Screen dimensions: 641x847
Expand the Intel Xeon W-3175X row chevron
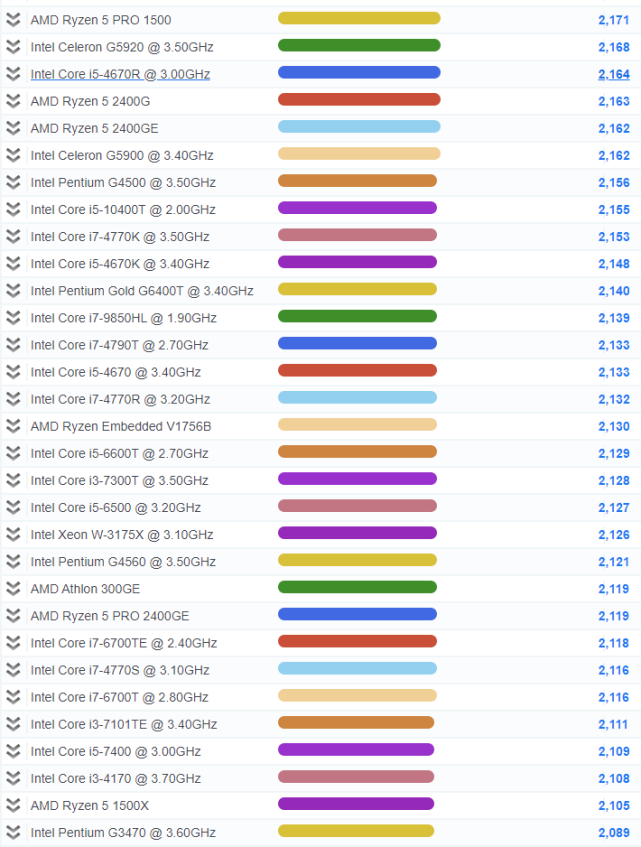pos(13,535)
